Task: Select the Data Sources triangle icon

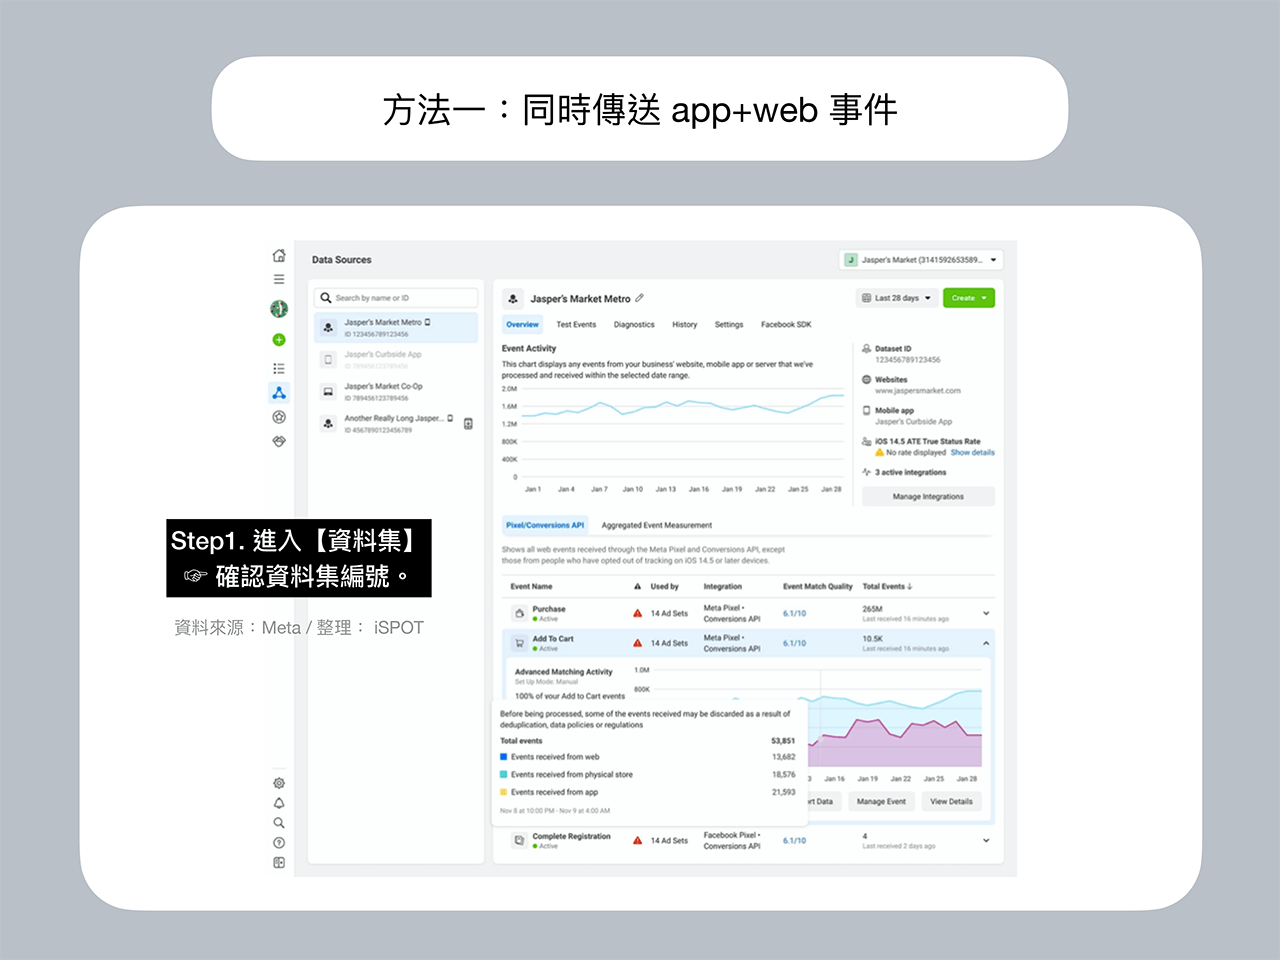Action: [x=279, y=393]
